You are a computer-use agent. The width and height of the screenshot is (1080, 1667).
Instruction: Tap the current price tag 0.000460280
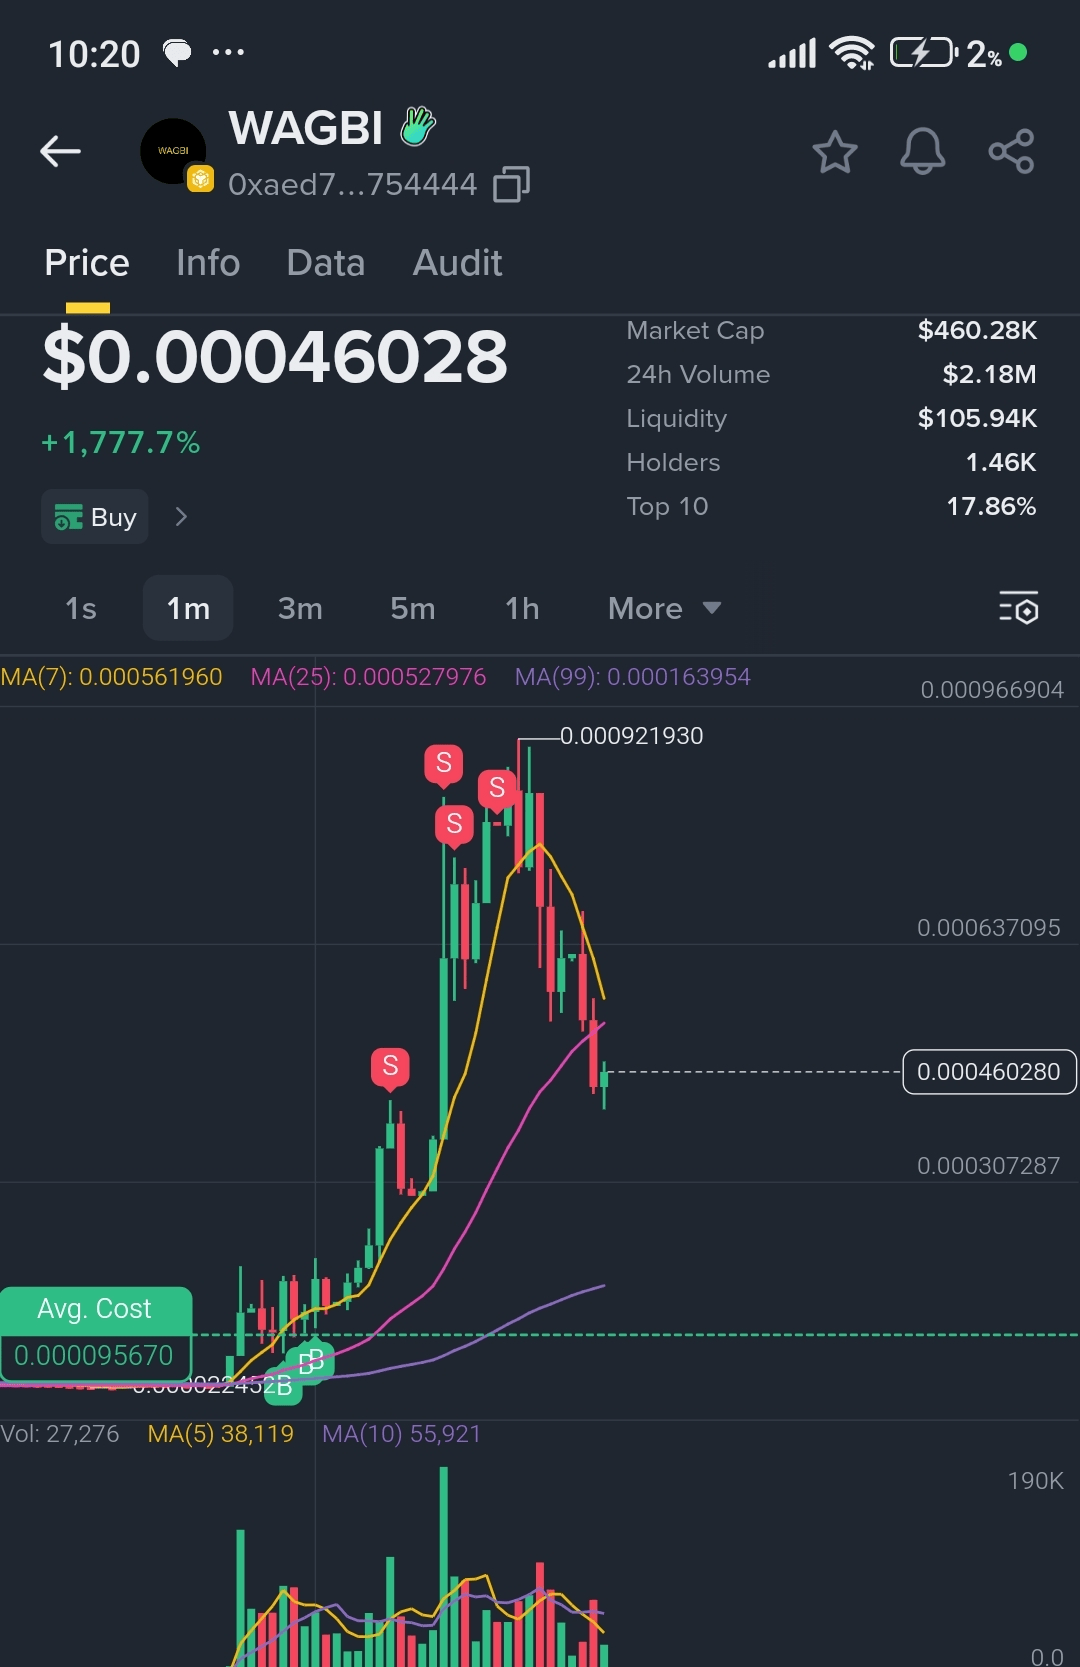(989, 1072)
